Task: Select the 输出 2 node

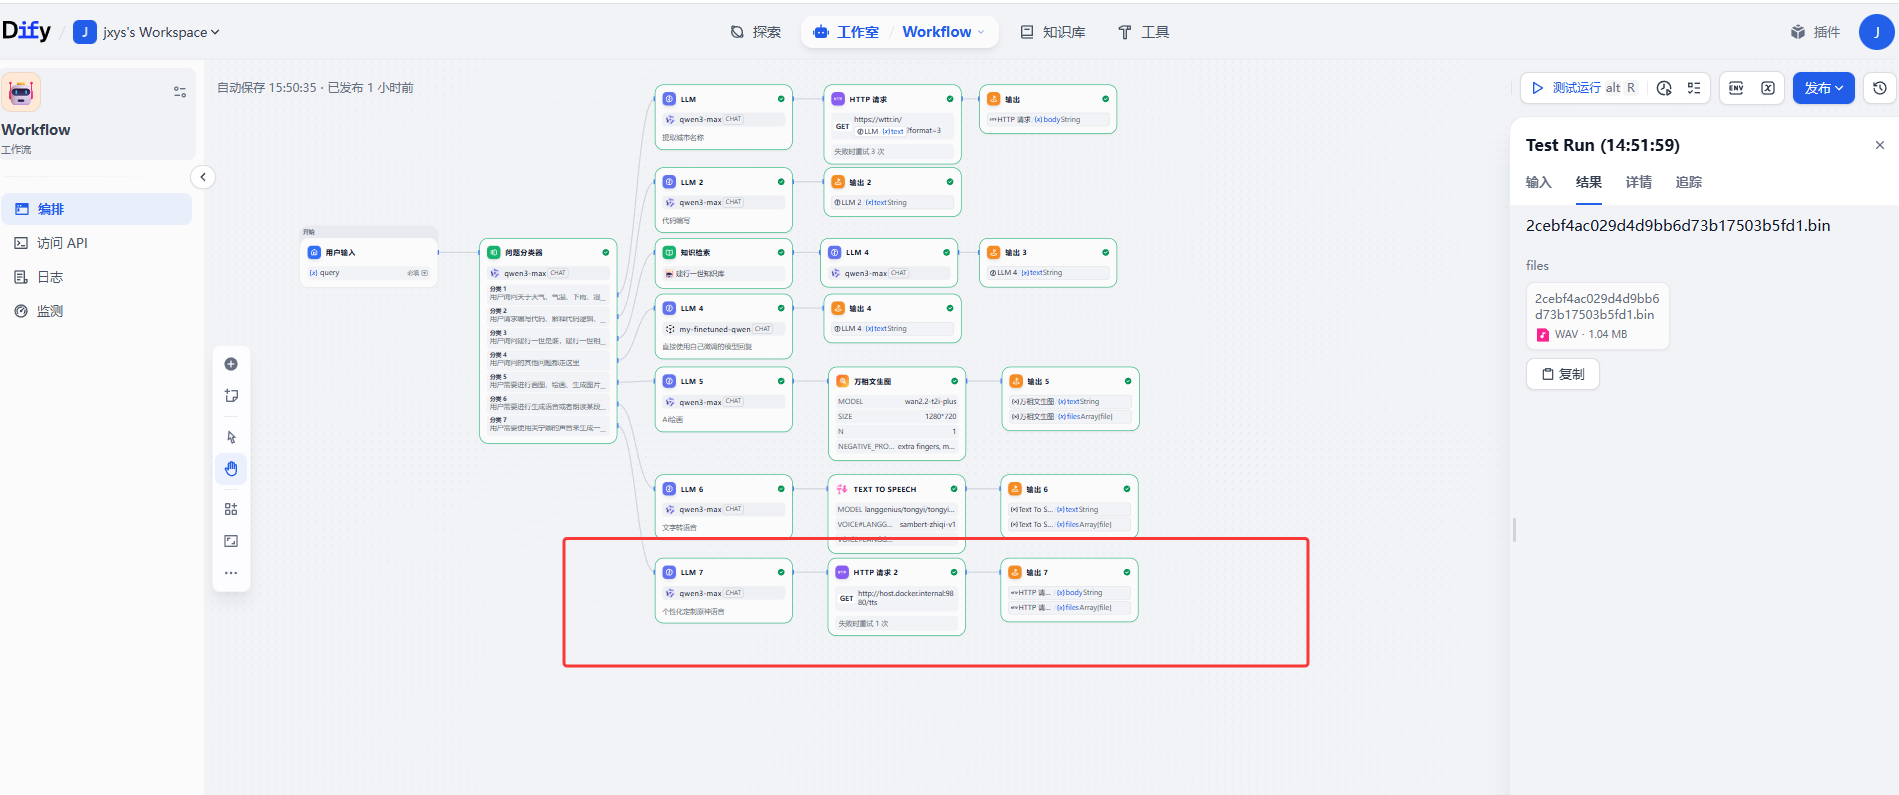Action: [892, 192]
